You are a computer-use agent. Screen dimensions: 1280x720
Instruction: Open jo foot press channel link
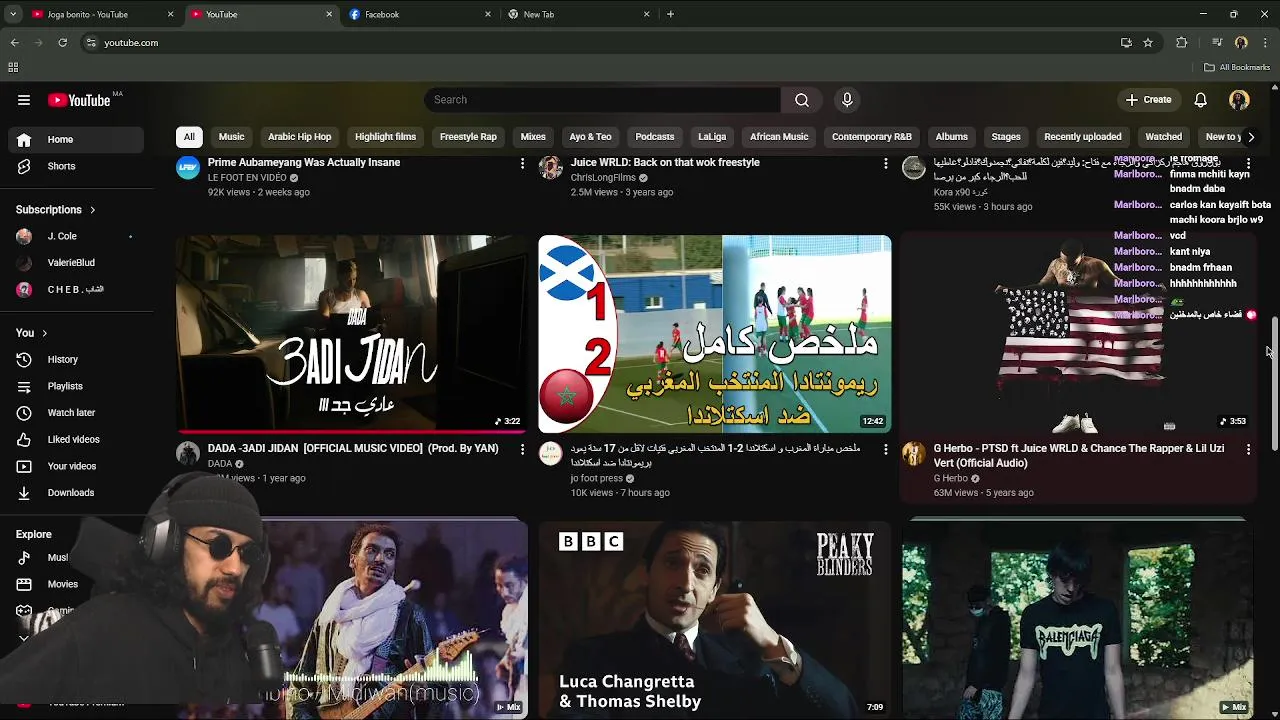(x=597, y=479)
